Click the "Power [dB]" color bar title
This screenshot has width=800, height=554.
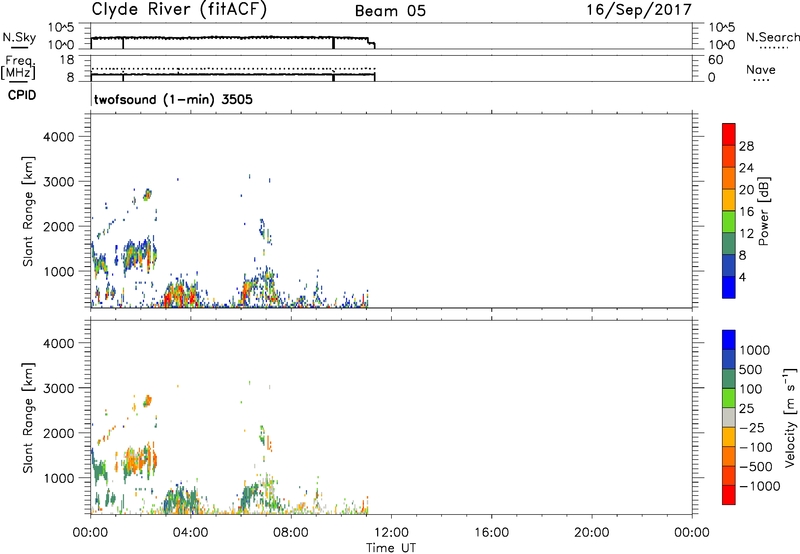point(763,211)
